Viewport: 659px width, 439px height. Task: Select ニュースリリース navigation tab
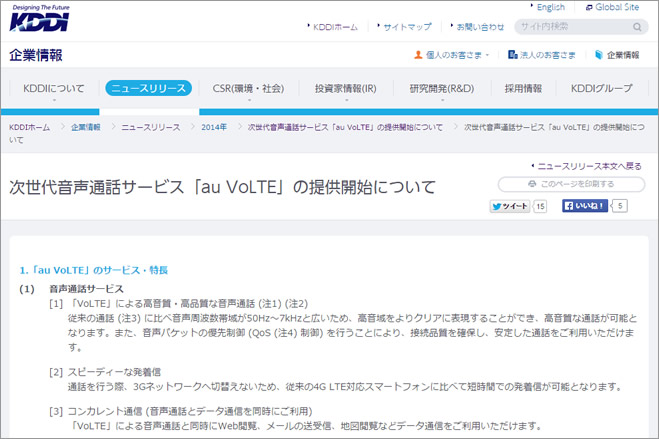[x=148, y=88]
